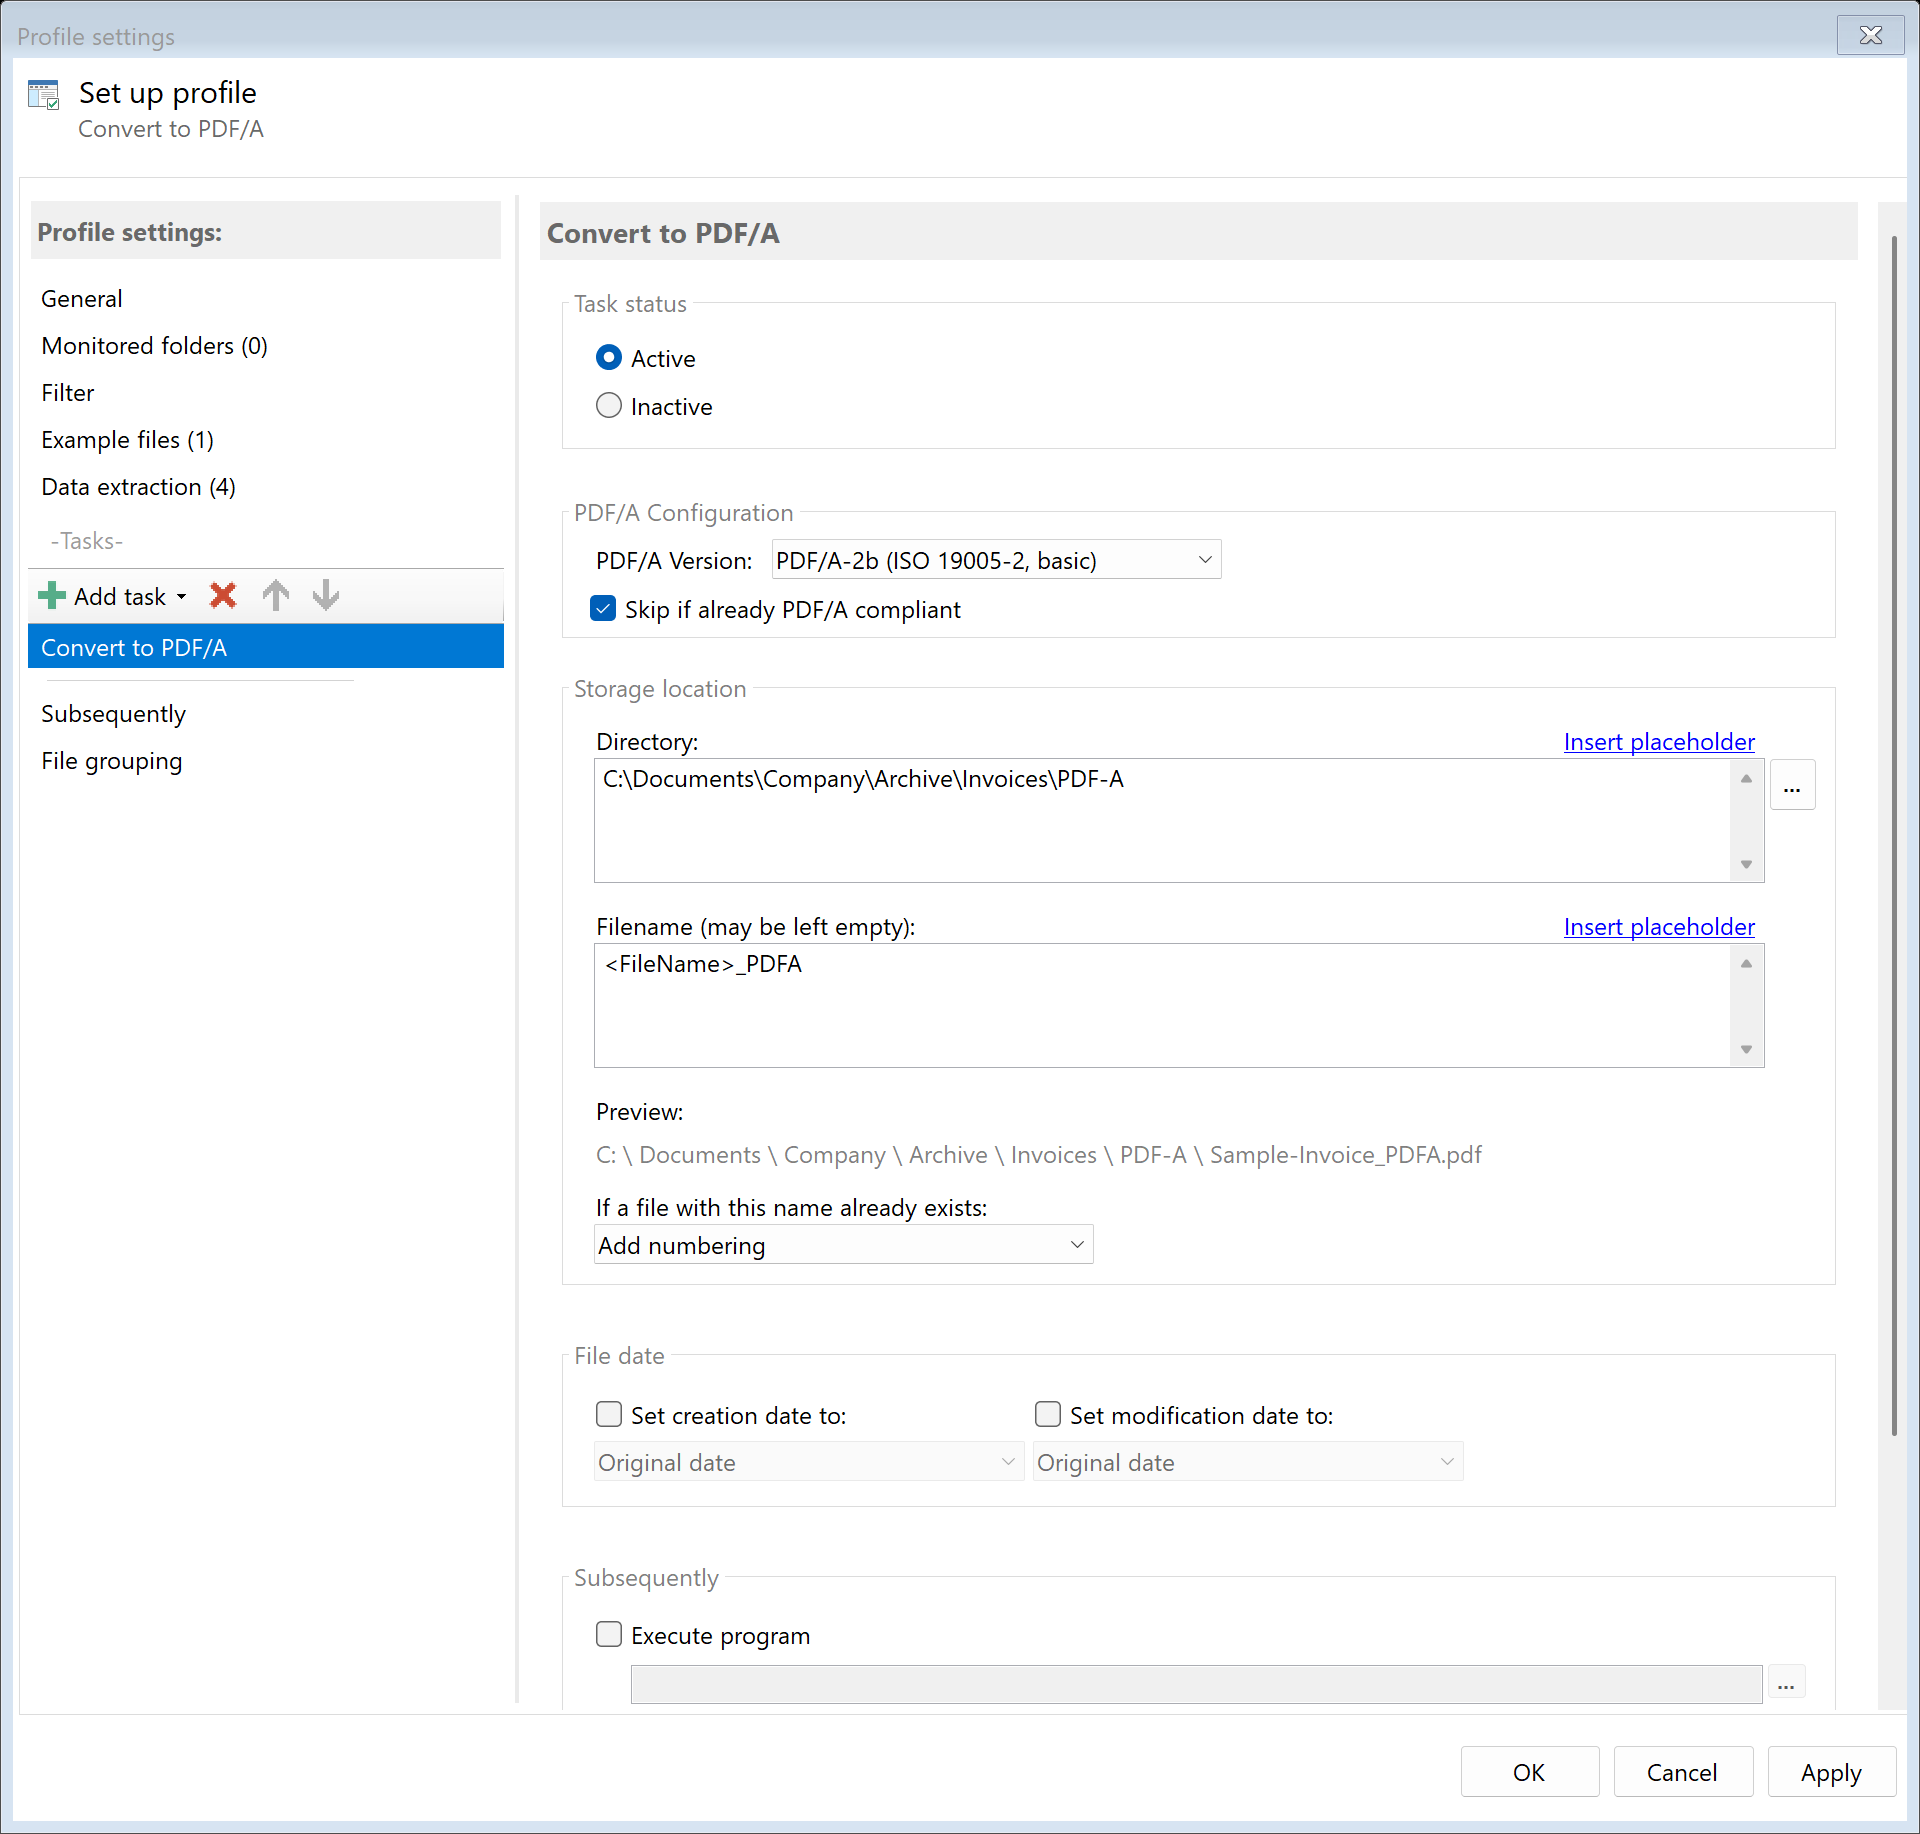
Task: Insert placeholder into the Filename field
Action: coord(1657,926)
